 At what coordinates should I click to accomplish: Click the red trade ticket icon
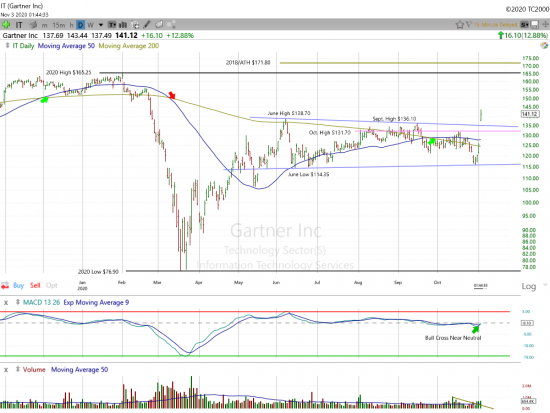[5, 285]
